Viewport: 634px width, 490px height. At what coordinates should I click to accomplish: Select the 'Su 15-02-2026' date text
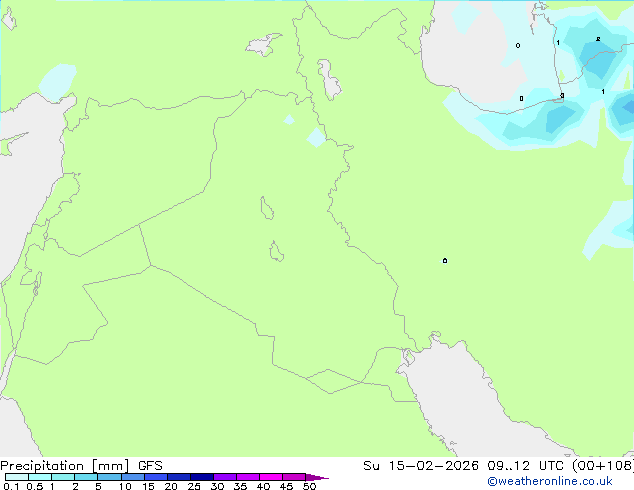tap(421, 466)
